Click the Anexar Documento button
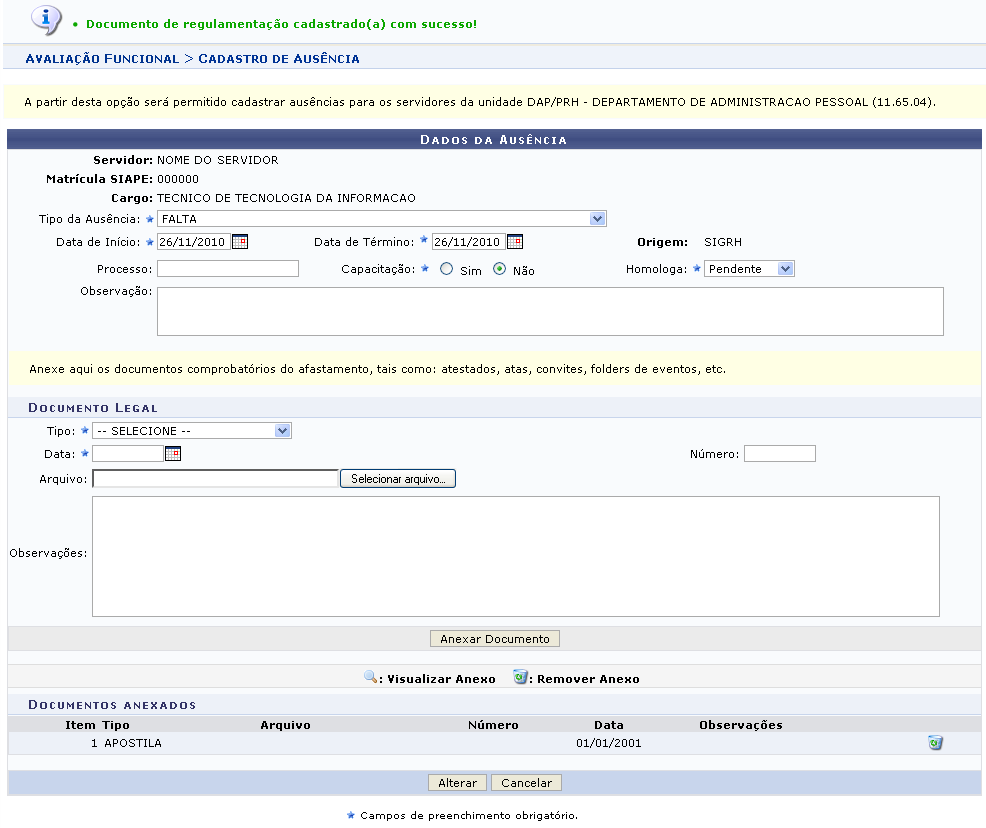Viewport: 986px width, 828px height. tap(495, 639)
